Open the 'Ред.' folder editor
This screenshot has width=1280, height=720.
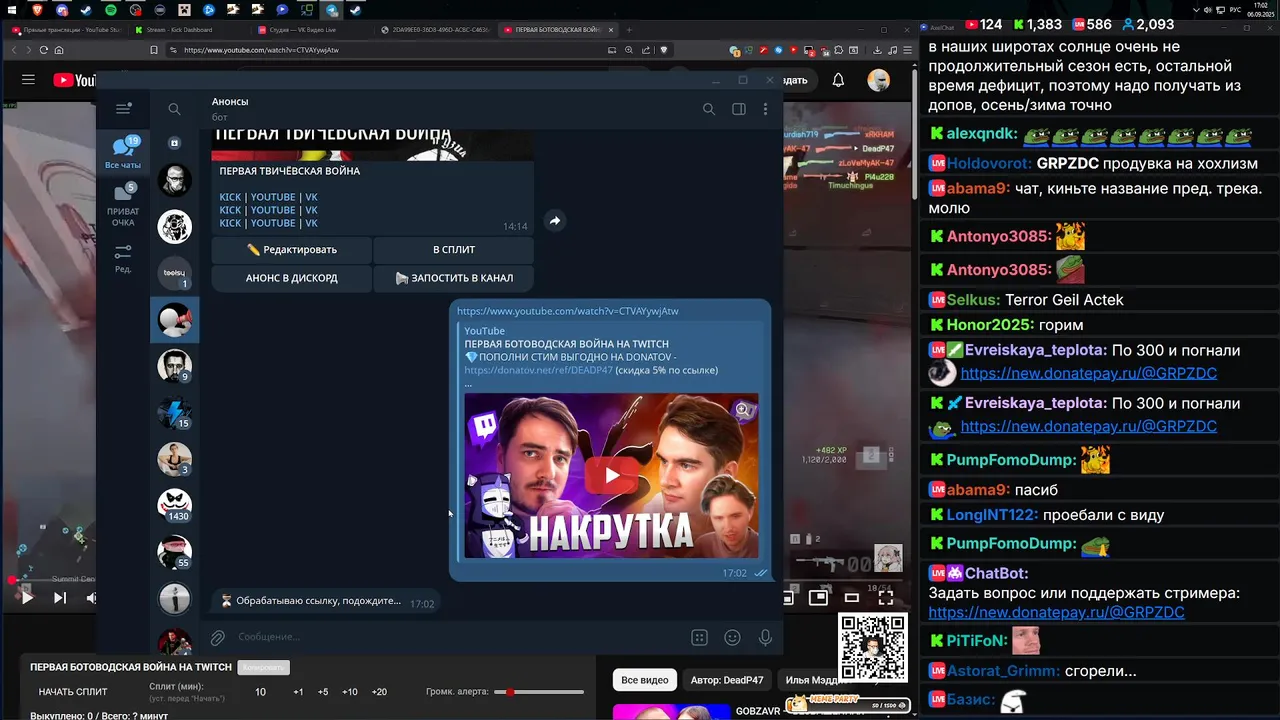[x=123, y=257]
